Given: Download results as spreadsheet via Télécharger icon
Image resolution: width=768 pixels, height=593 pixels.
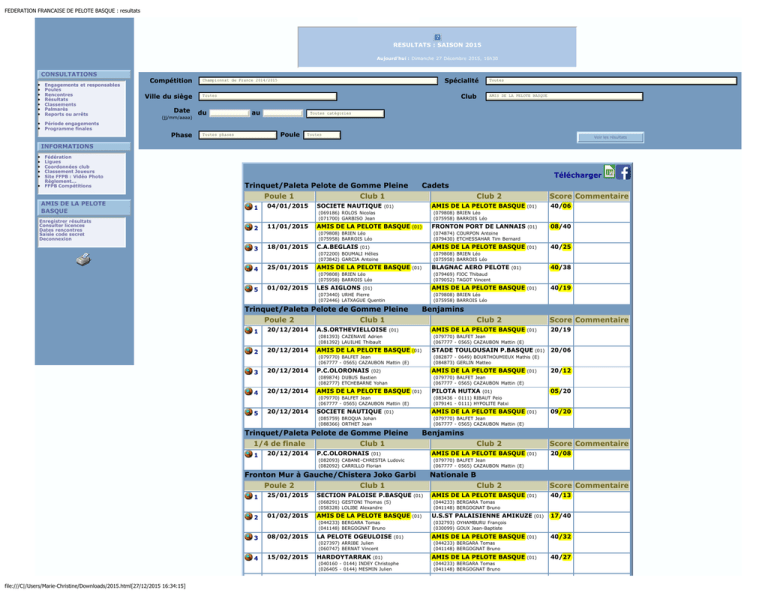Looking at the screenshot, I should pyautogui.click(x=609, y=172).
